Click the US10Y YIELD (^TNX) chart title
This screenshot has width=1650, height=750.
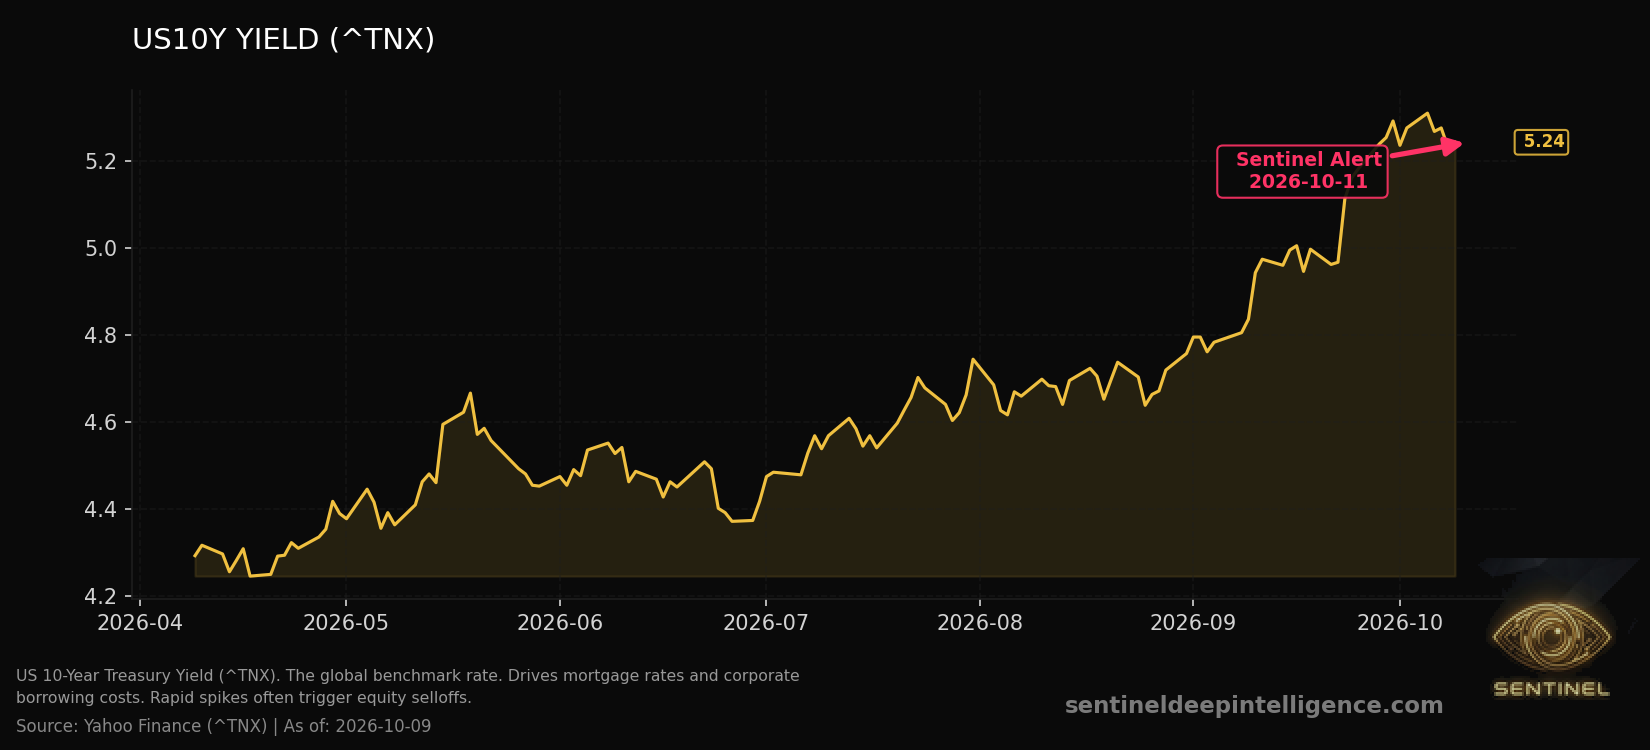click(x=283, y=40)
